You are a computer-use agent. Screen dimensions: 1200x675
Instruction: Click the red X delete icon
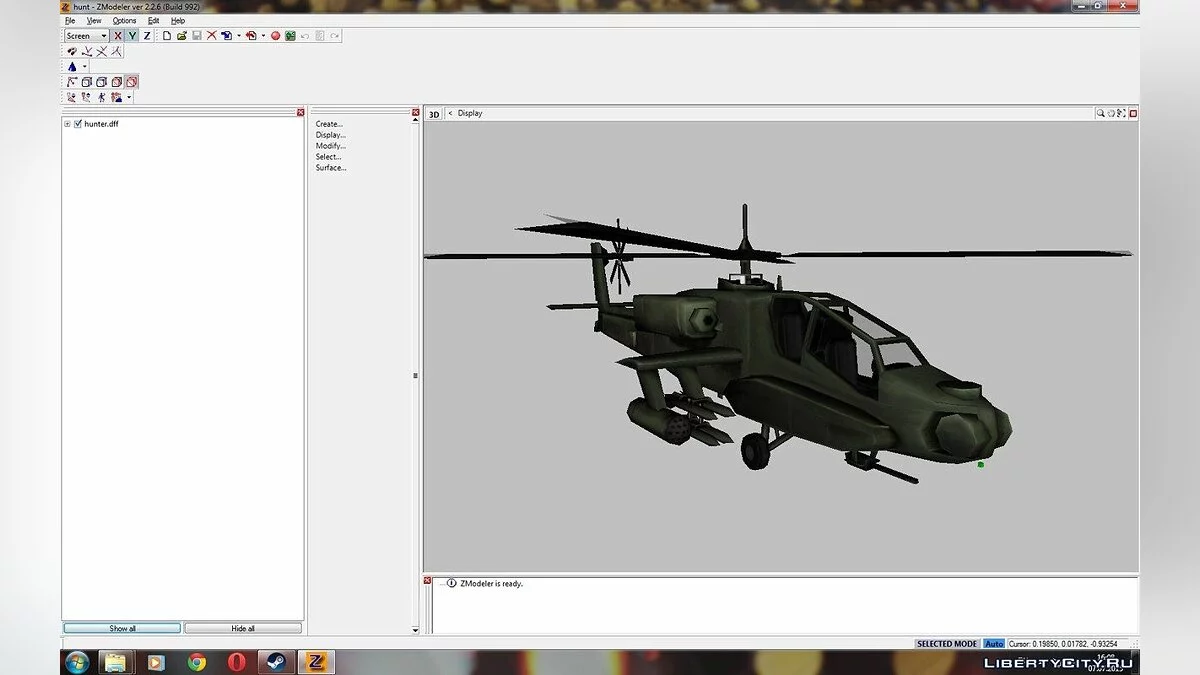[x=211, y=36]
